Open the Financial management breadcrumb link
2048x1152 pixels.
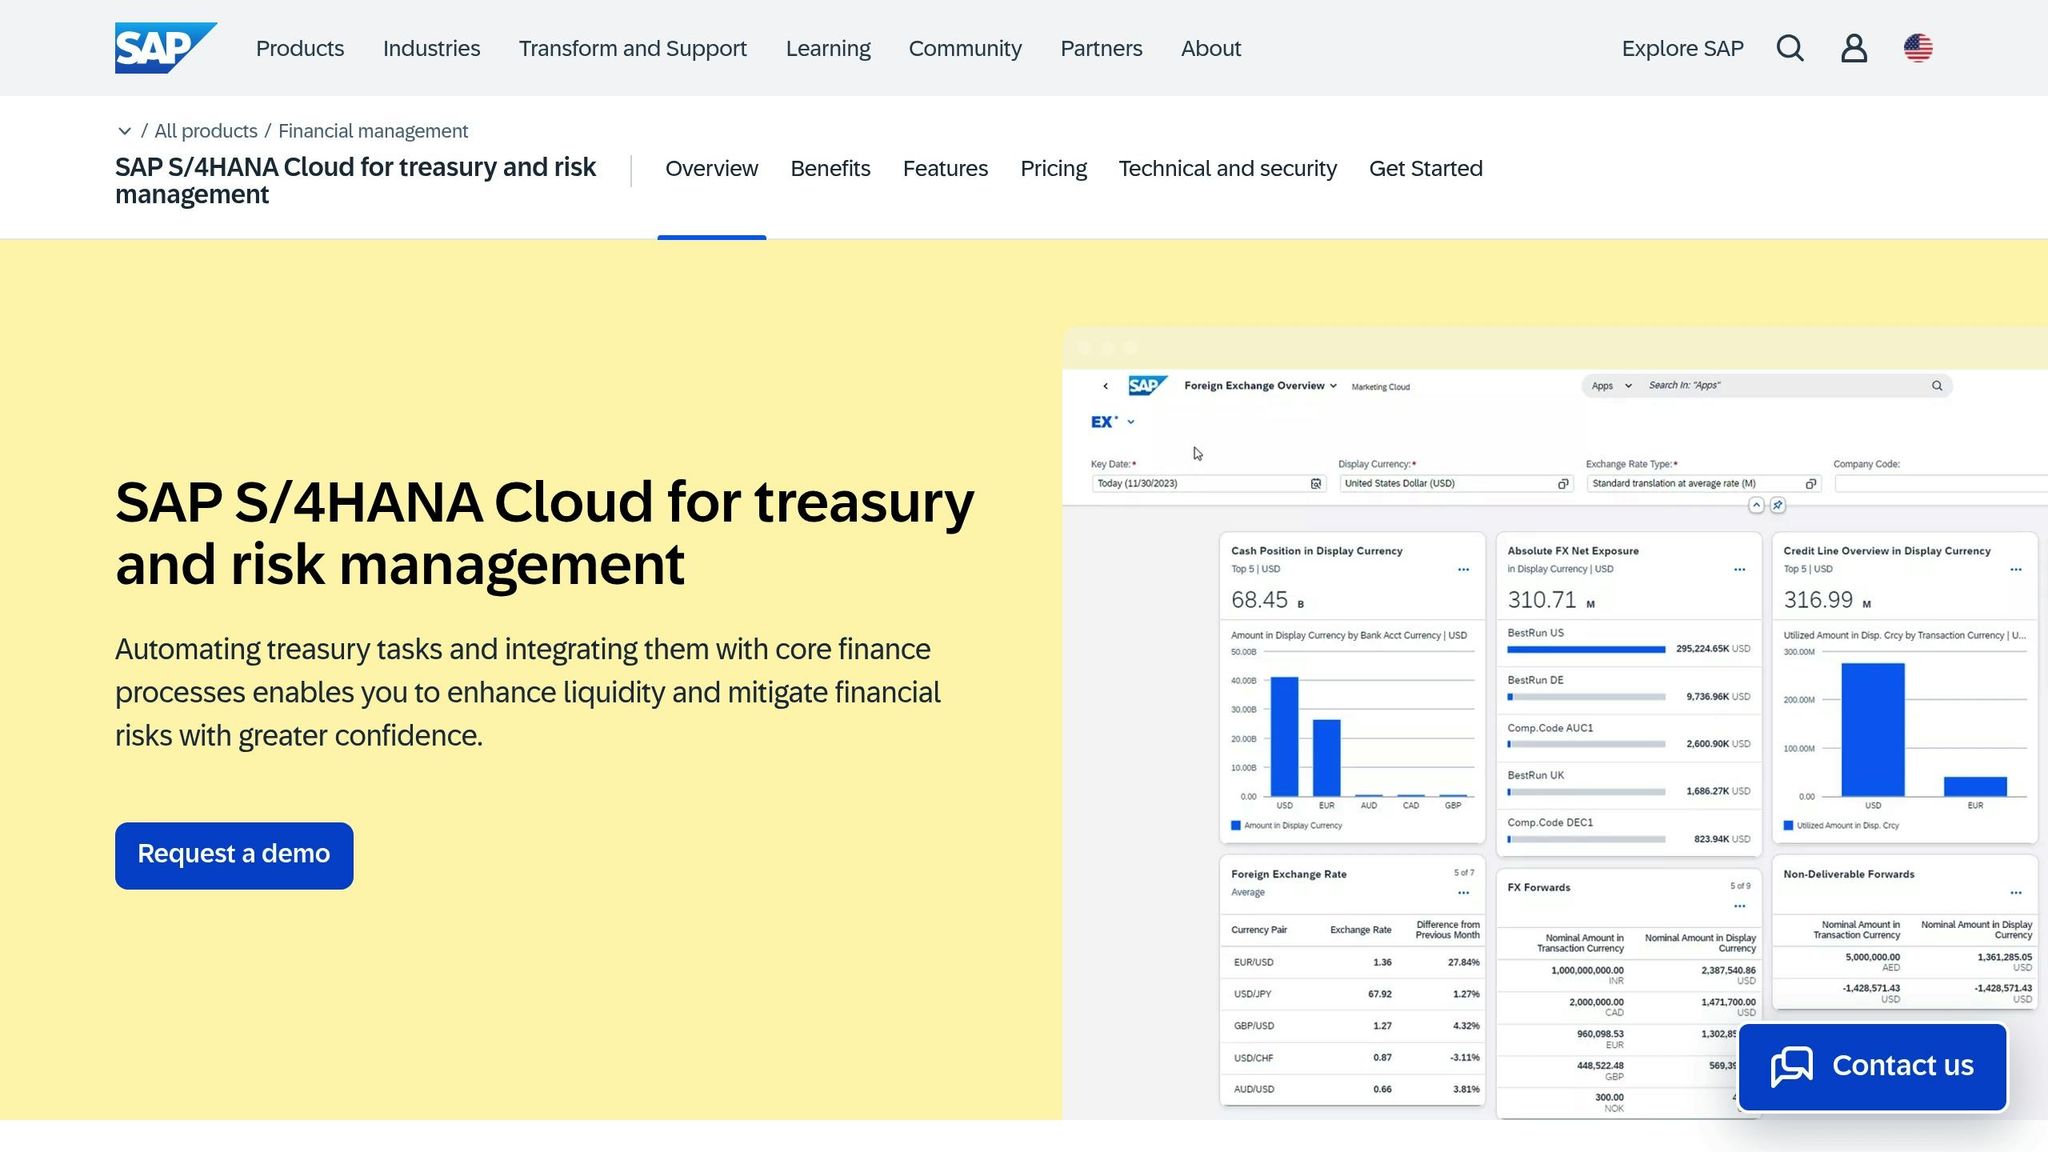pyautogui.click(x=373, y=130)
